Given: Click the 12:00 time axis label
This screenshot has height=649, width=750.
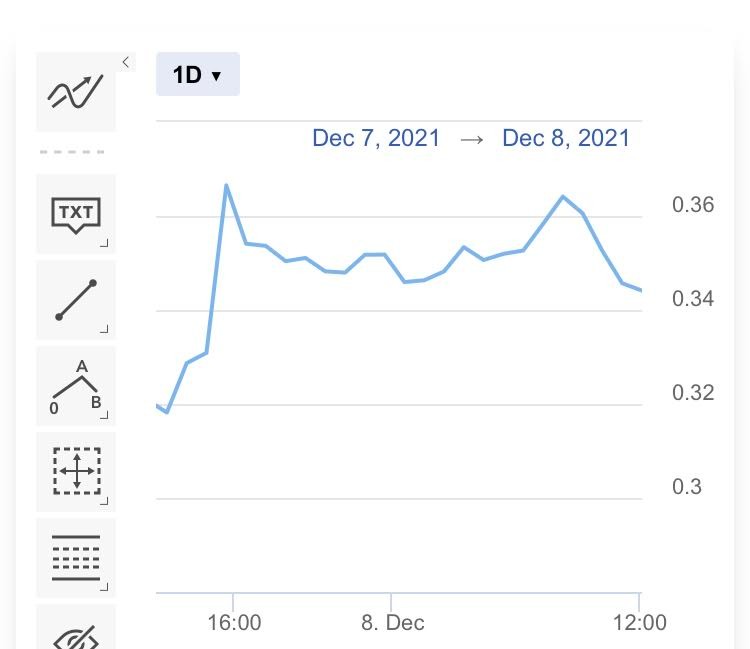Looking at the screenshot, I should (x=640, y=623).
